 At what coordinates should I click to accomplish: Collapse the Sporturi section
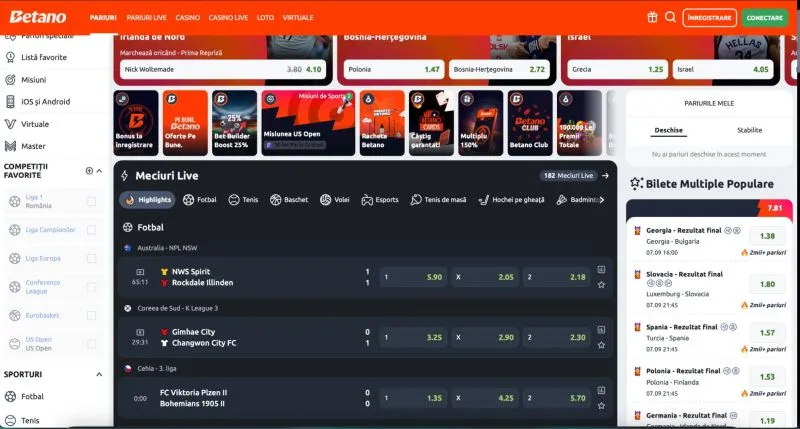99,374
